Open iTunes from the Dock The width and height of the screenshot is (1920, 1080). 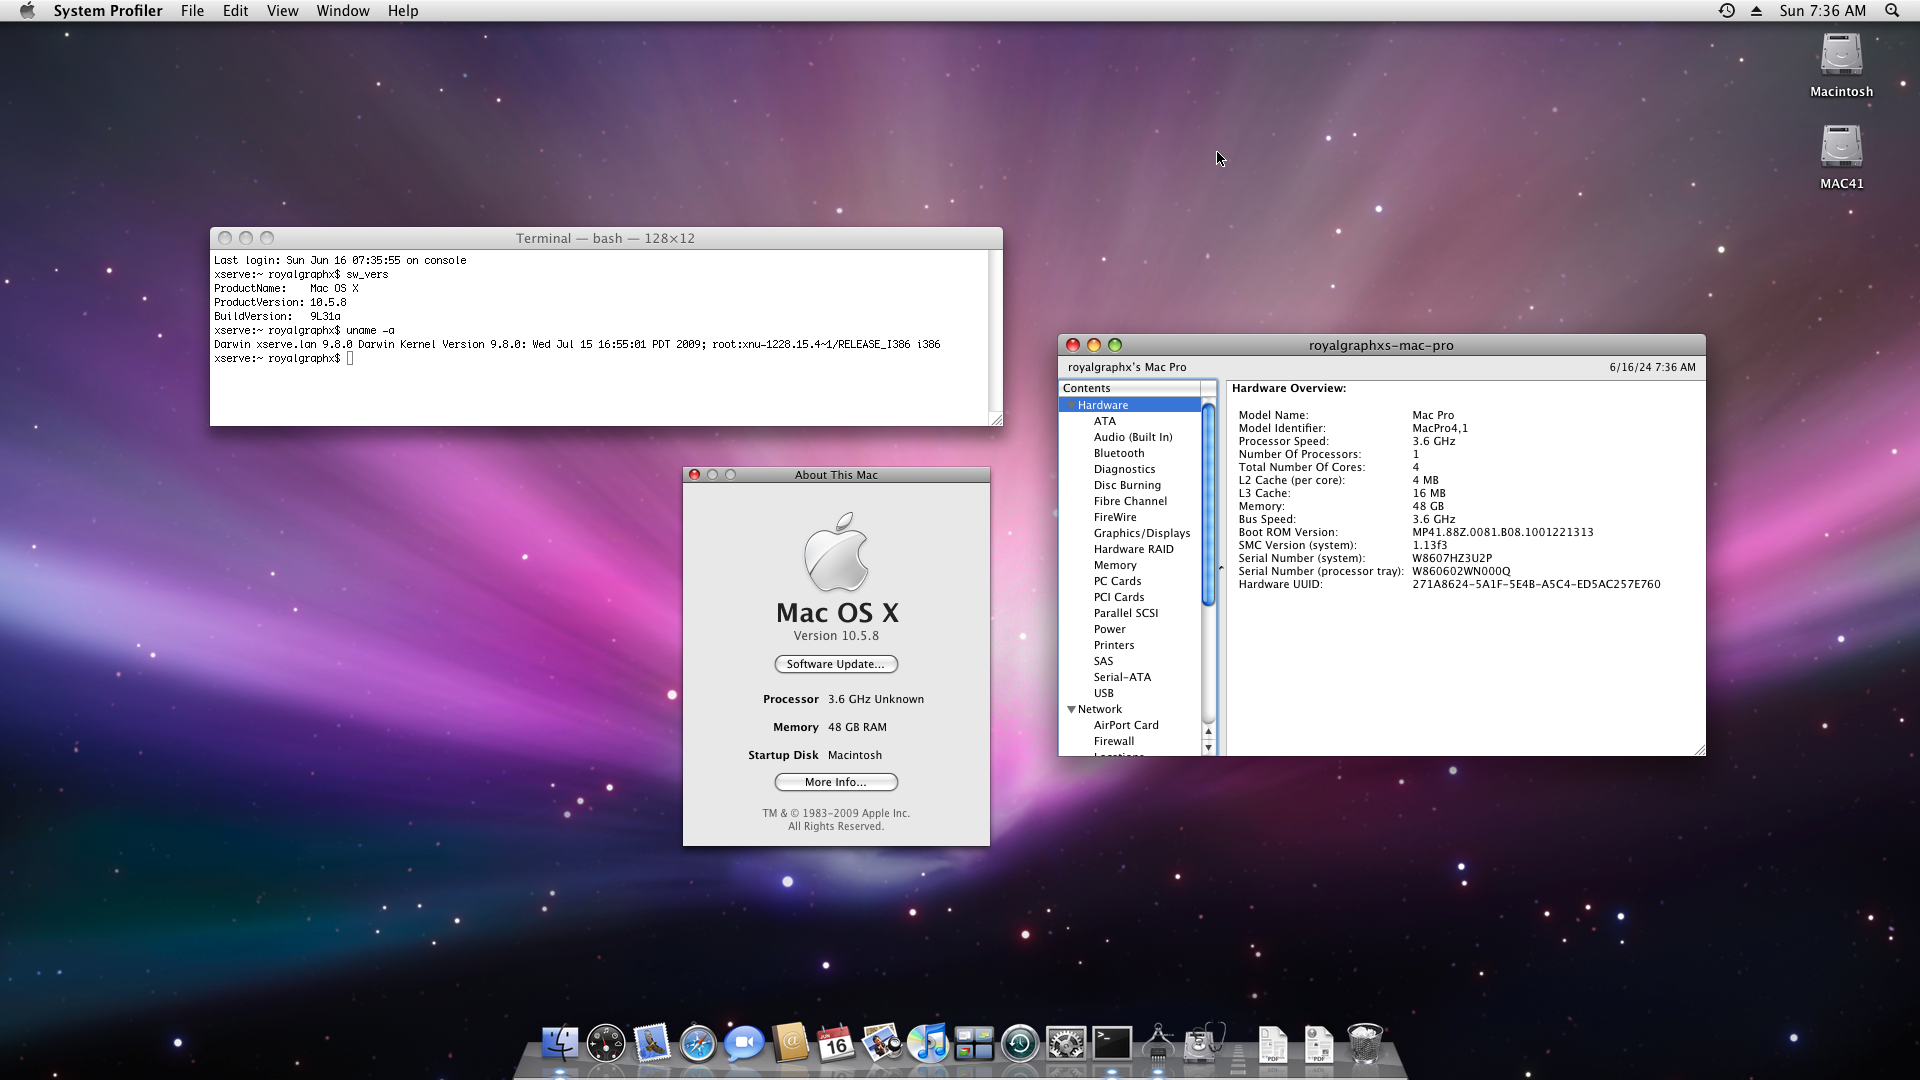[x=928, y=1044]
